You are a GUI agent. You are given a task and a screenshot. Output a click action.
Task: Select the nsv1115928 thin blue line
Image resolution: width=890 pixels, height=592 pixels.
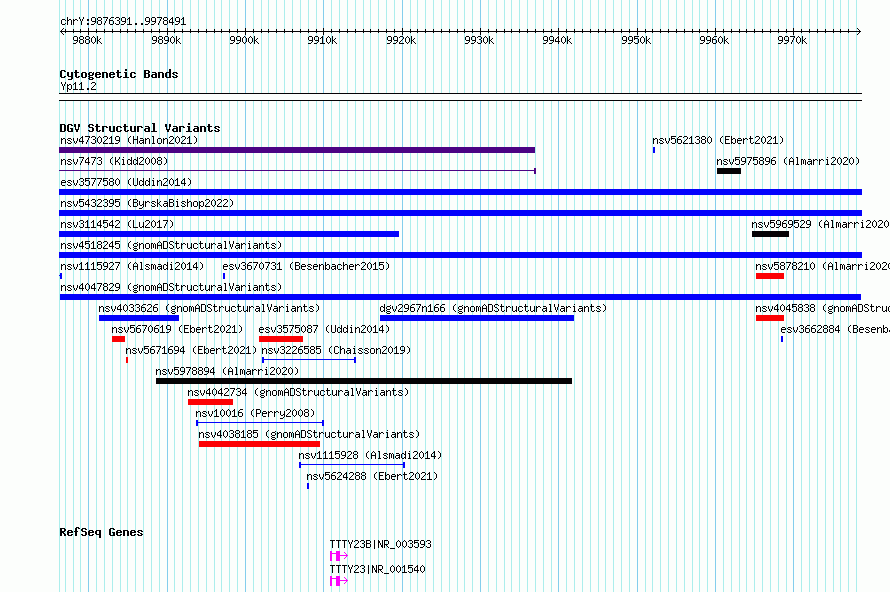pyautogui.click(x=352, y=465)
